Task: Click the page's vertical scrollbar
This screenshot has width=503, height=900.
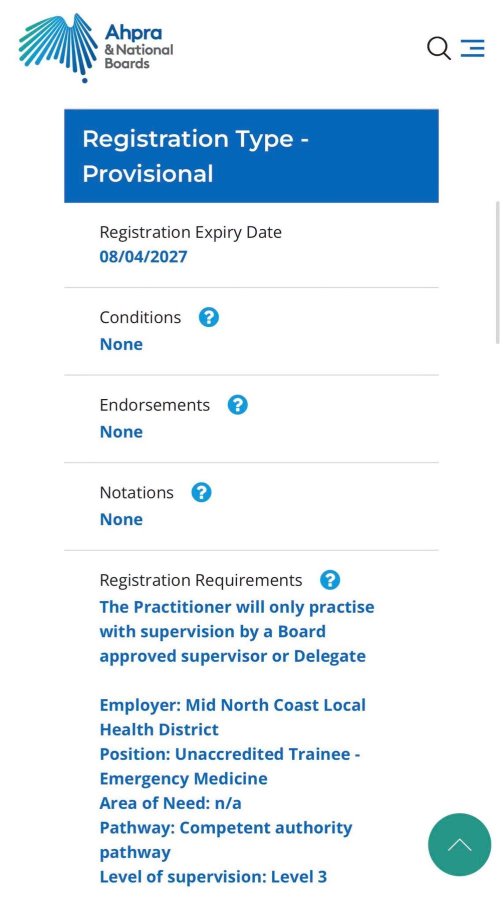Action: [497, 273]
